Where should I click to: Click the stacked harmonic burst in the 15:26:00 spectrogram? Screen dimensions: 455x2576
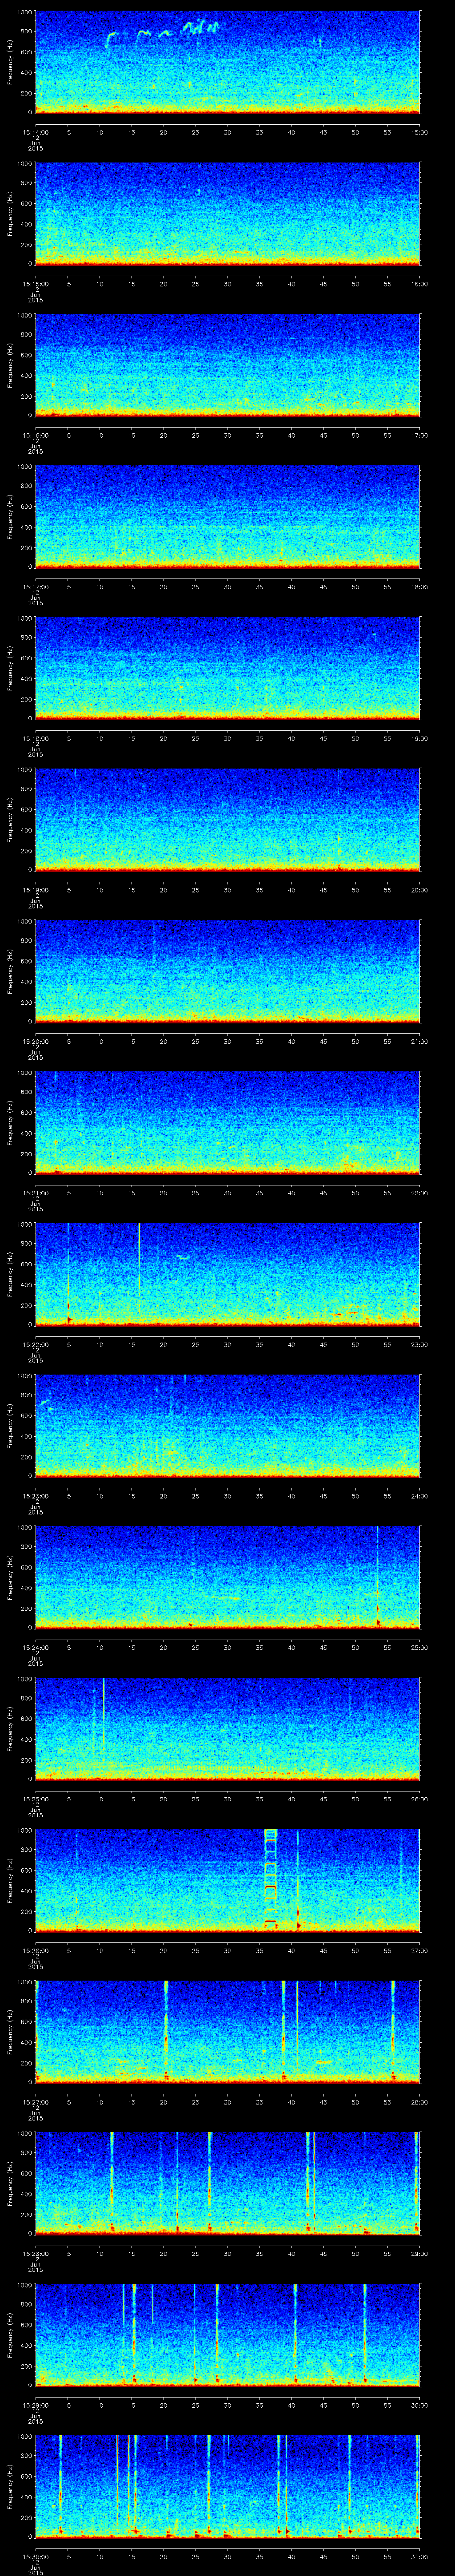pyautogui.click(x=270, y=1880)
